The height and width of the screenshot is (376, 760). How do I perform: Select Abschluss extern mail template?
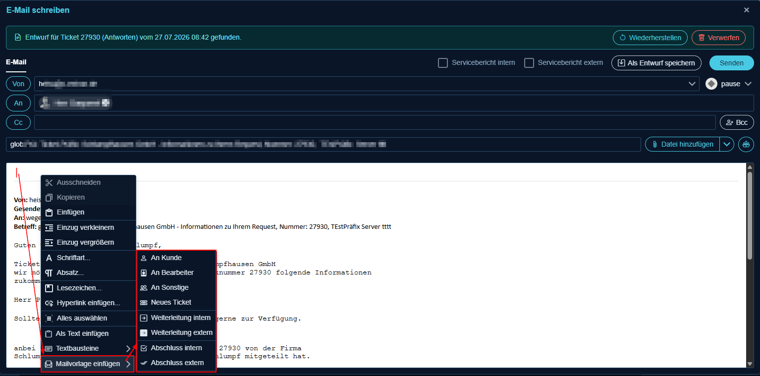(176, 363)
